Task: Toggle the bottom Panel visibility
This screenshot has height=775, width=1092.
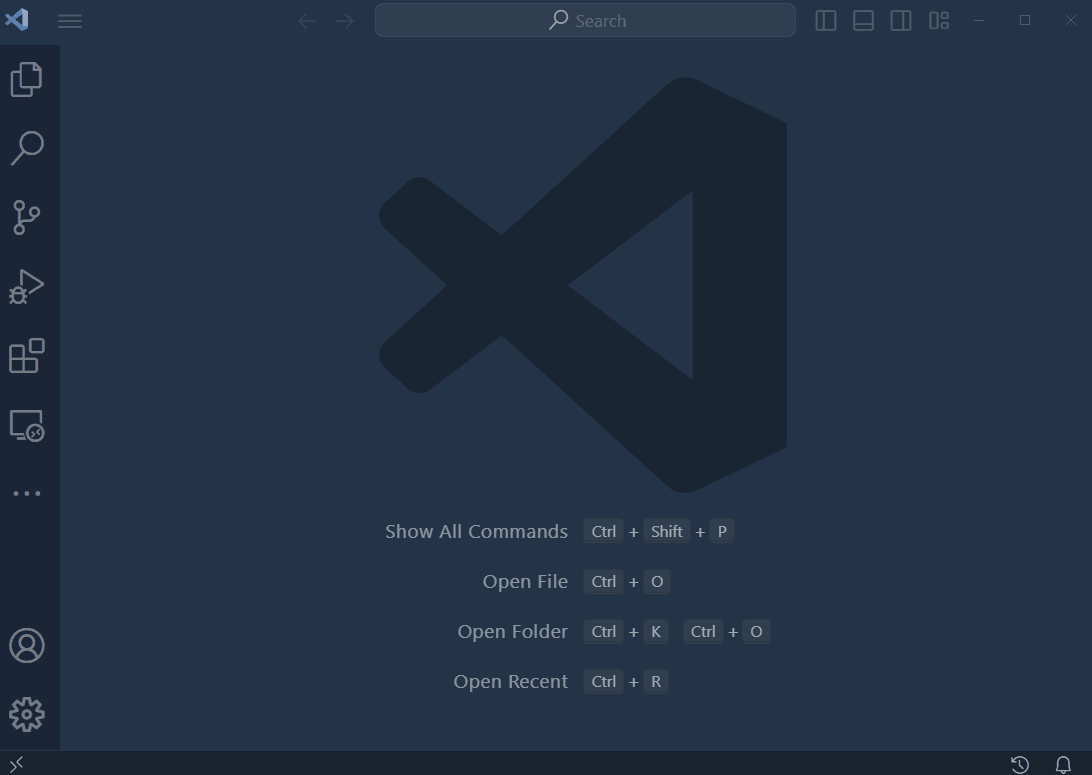Action: 863,21
